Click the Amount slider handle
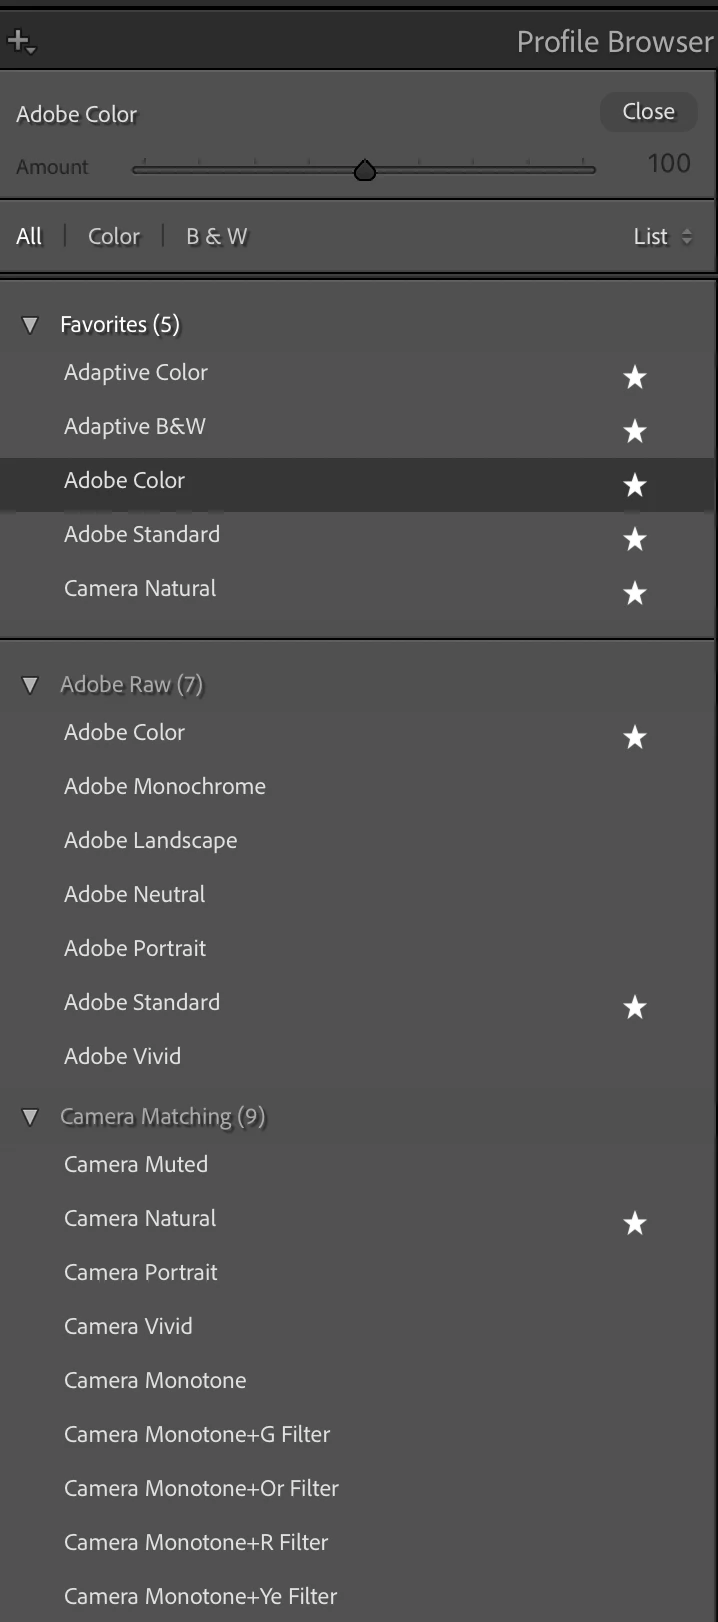The width and height of the screenshot is (718, 1622). click(x=365, y=170)
